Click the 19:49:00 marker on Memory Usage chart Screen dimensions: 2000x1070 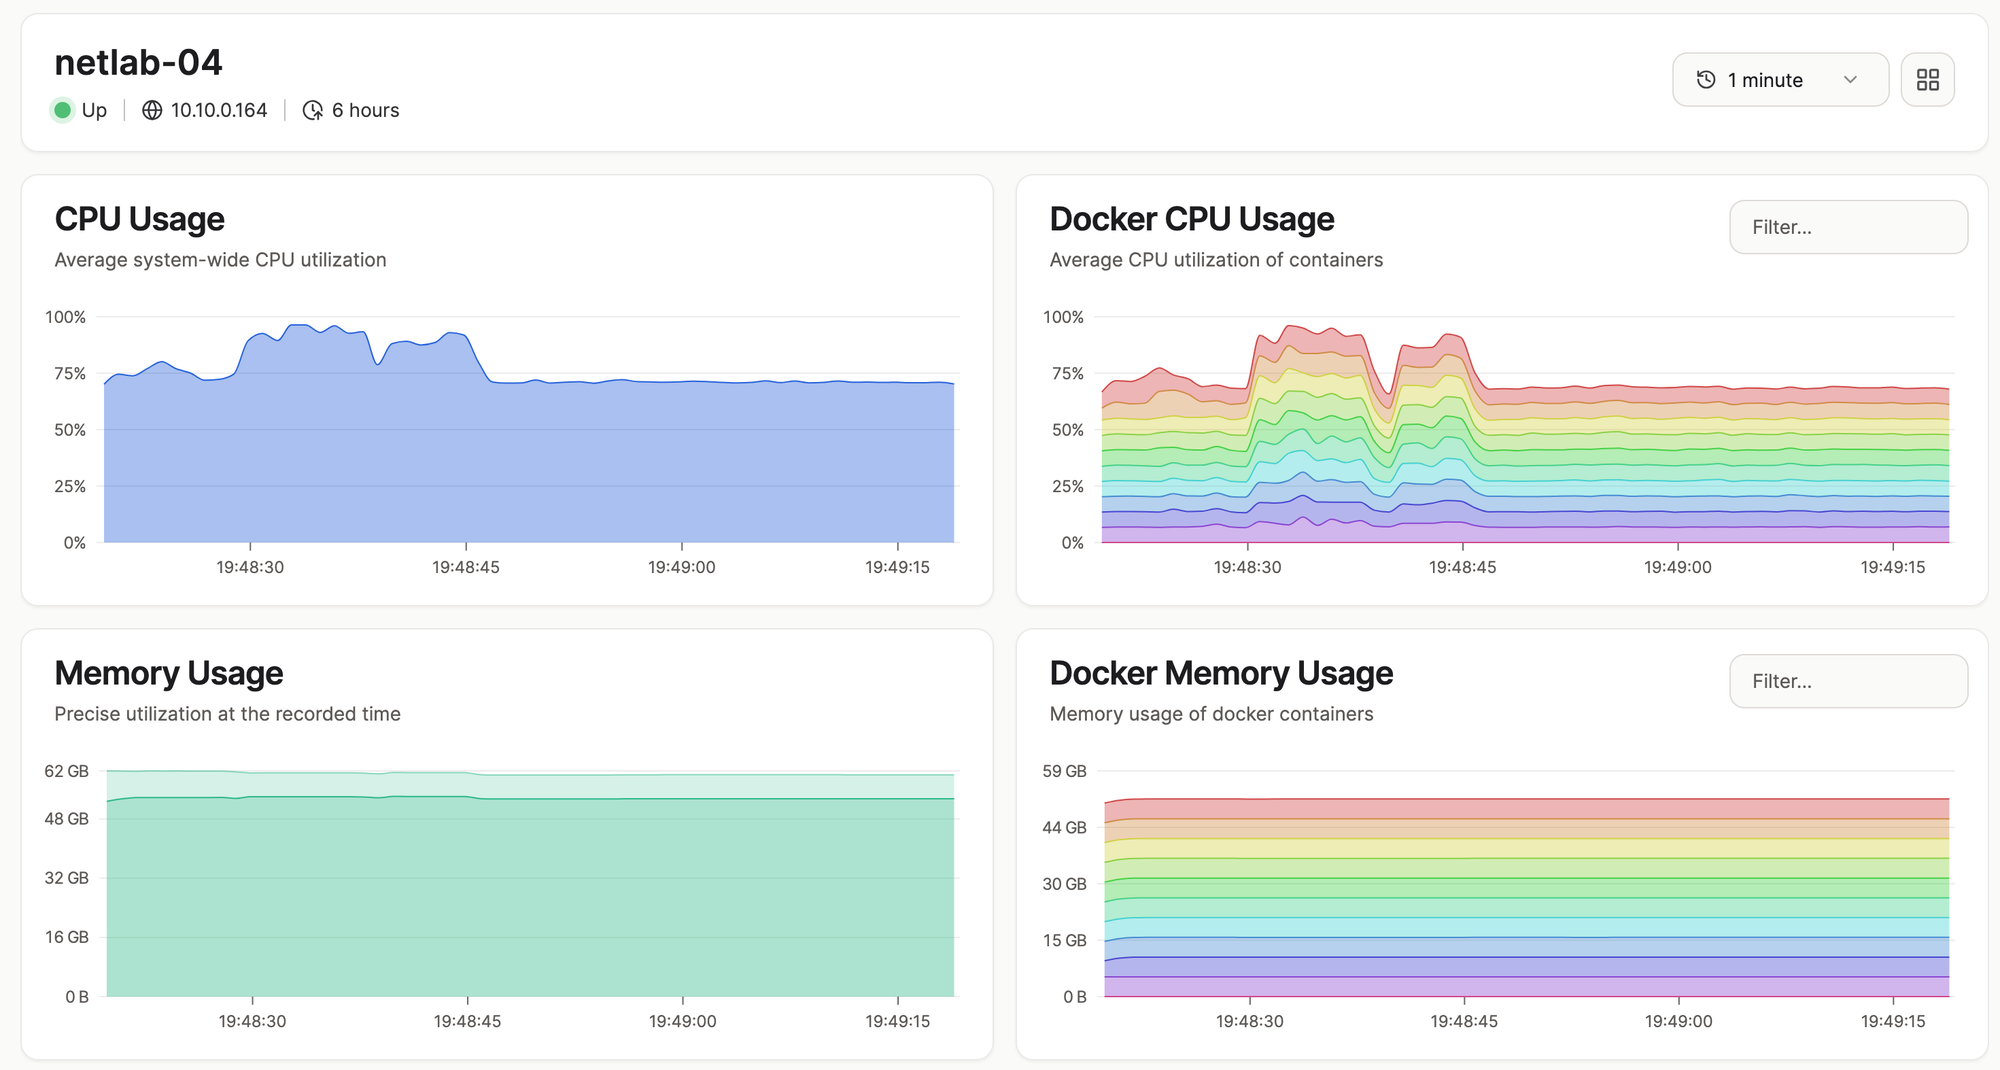point(682,1021)
